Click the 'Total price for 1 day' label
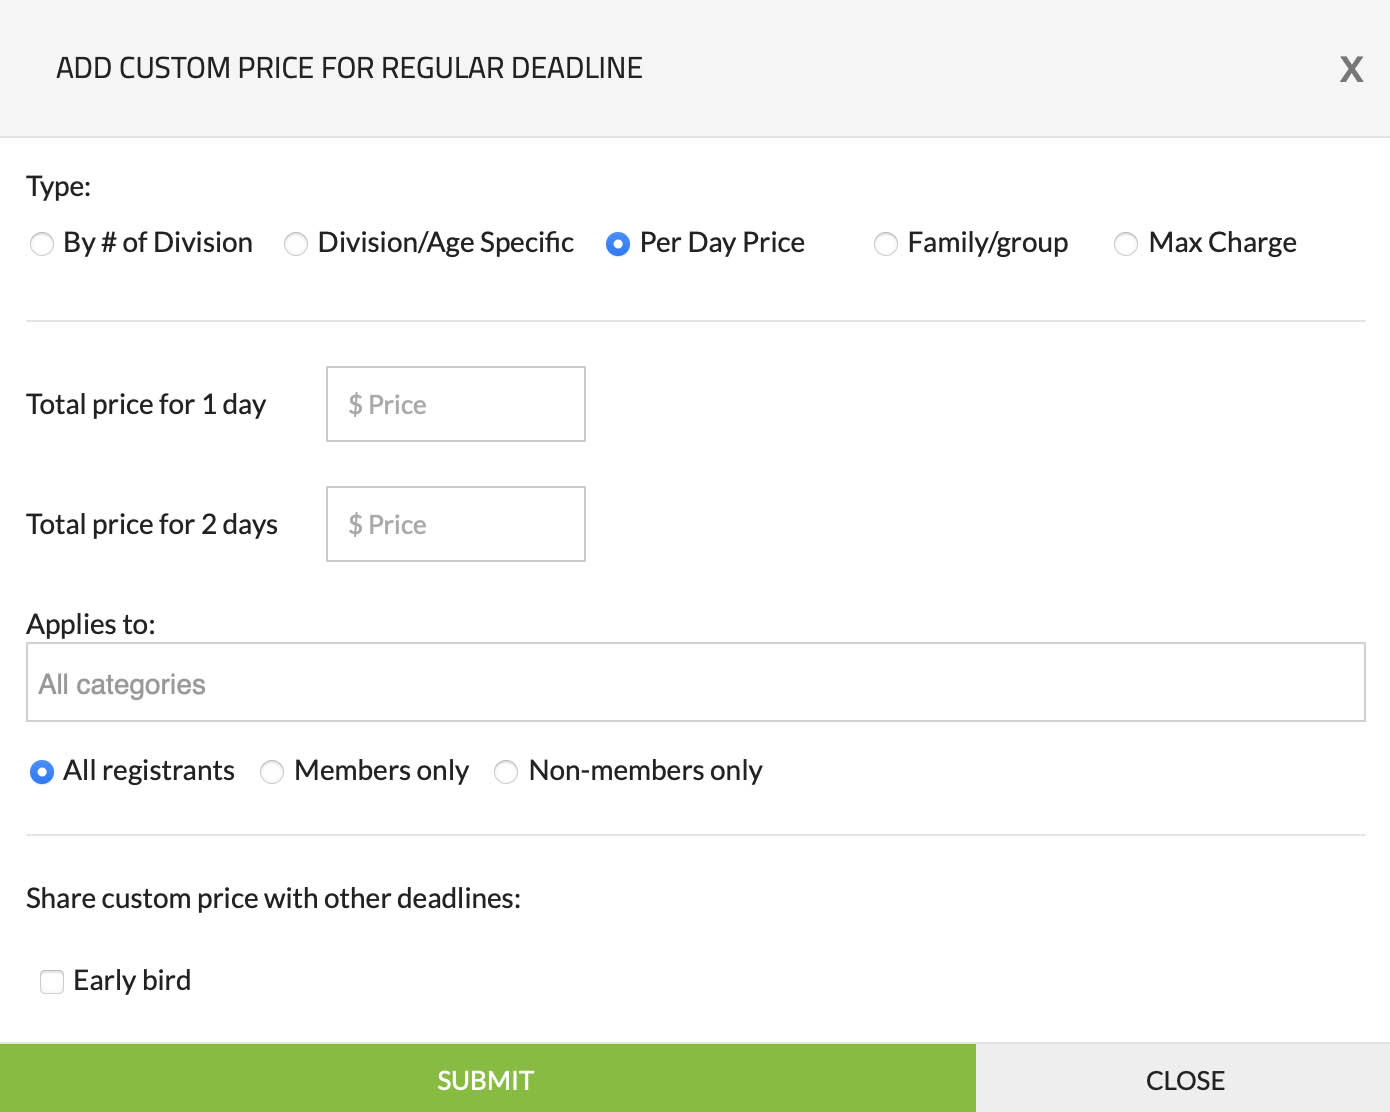Image resolution: width=1390 pixels, height=1112 pixels. click(146, 404)
